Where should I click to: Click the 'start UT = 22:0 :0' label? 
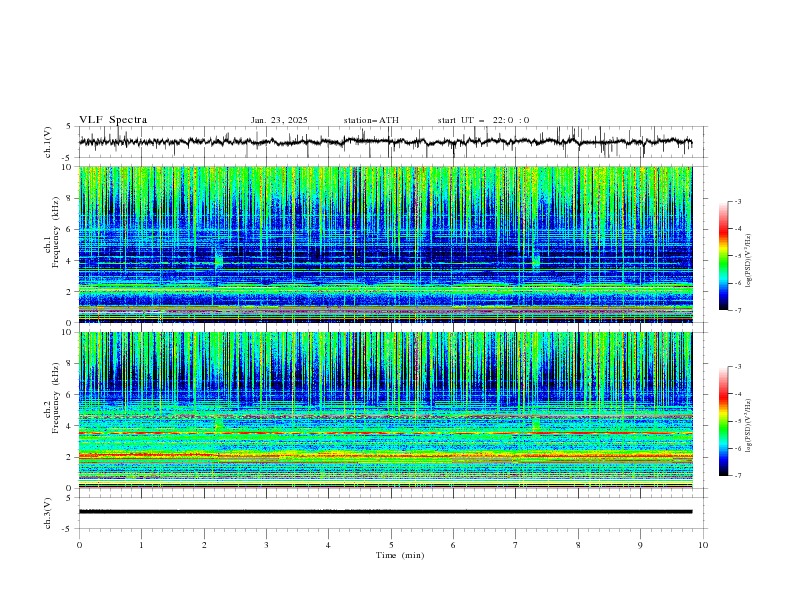pyautogui.click(x=483, y=120)
